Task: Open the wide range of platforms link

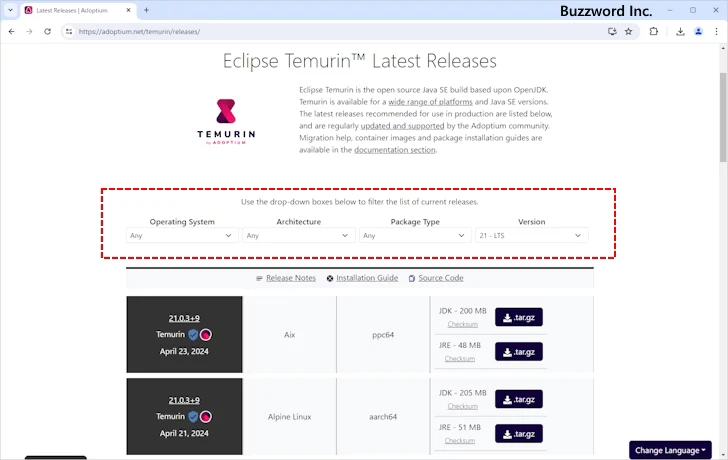Action: 430,102
